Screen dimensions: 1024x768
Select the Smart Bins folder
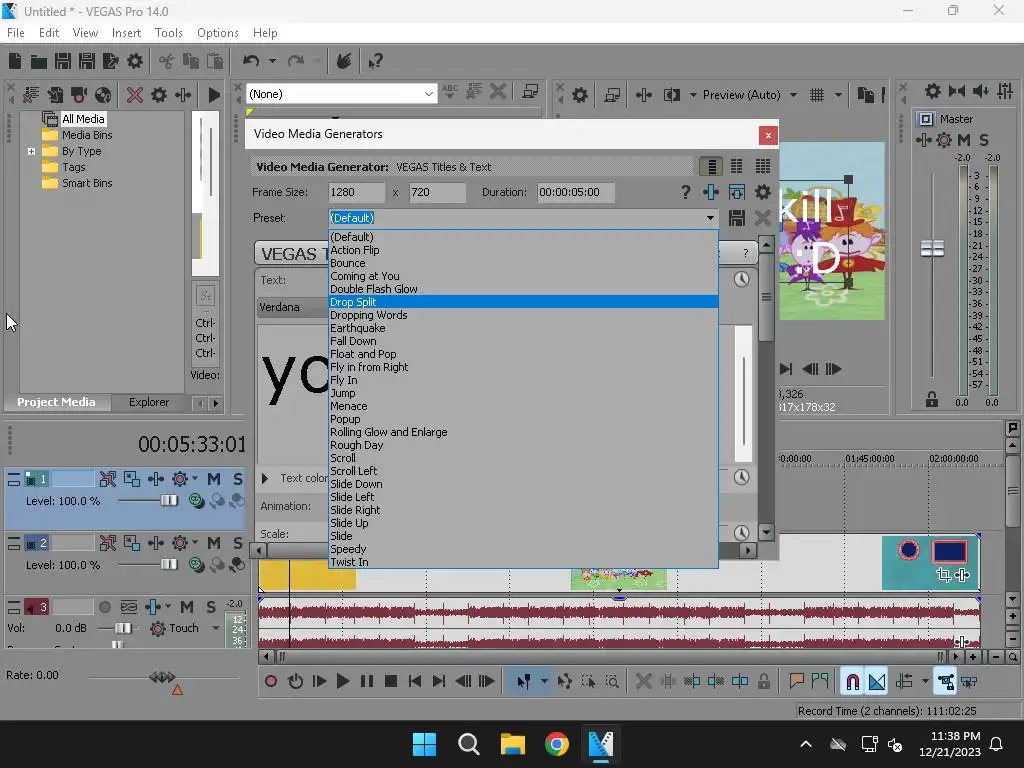click(87, 184)
